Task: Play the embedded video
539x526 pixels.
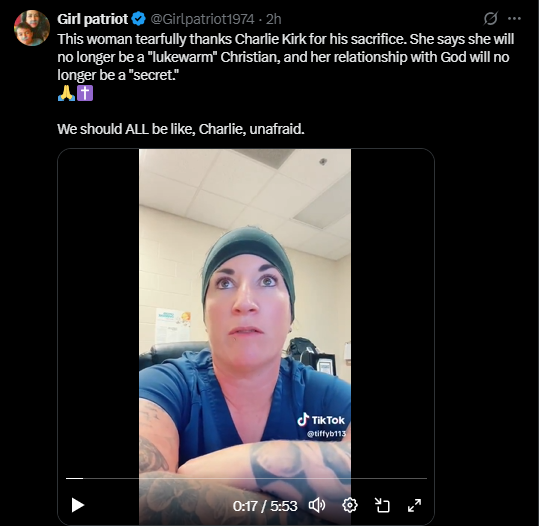Action: click(x=78, y=505)
